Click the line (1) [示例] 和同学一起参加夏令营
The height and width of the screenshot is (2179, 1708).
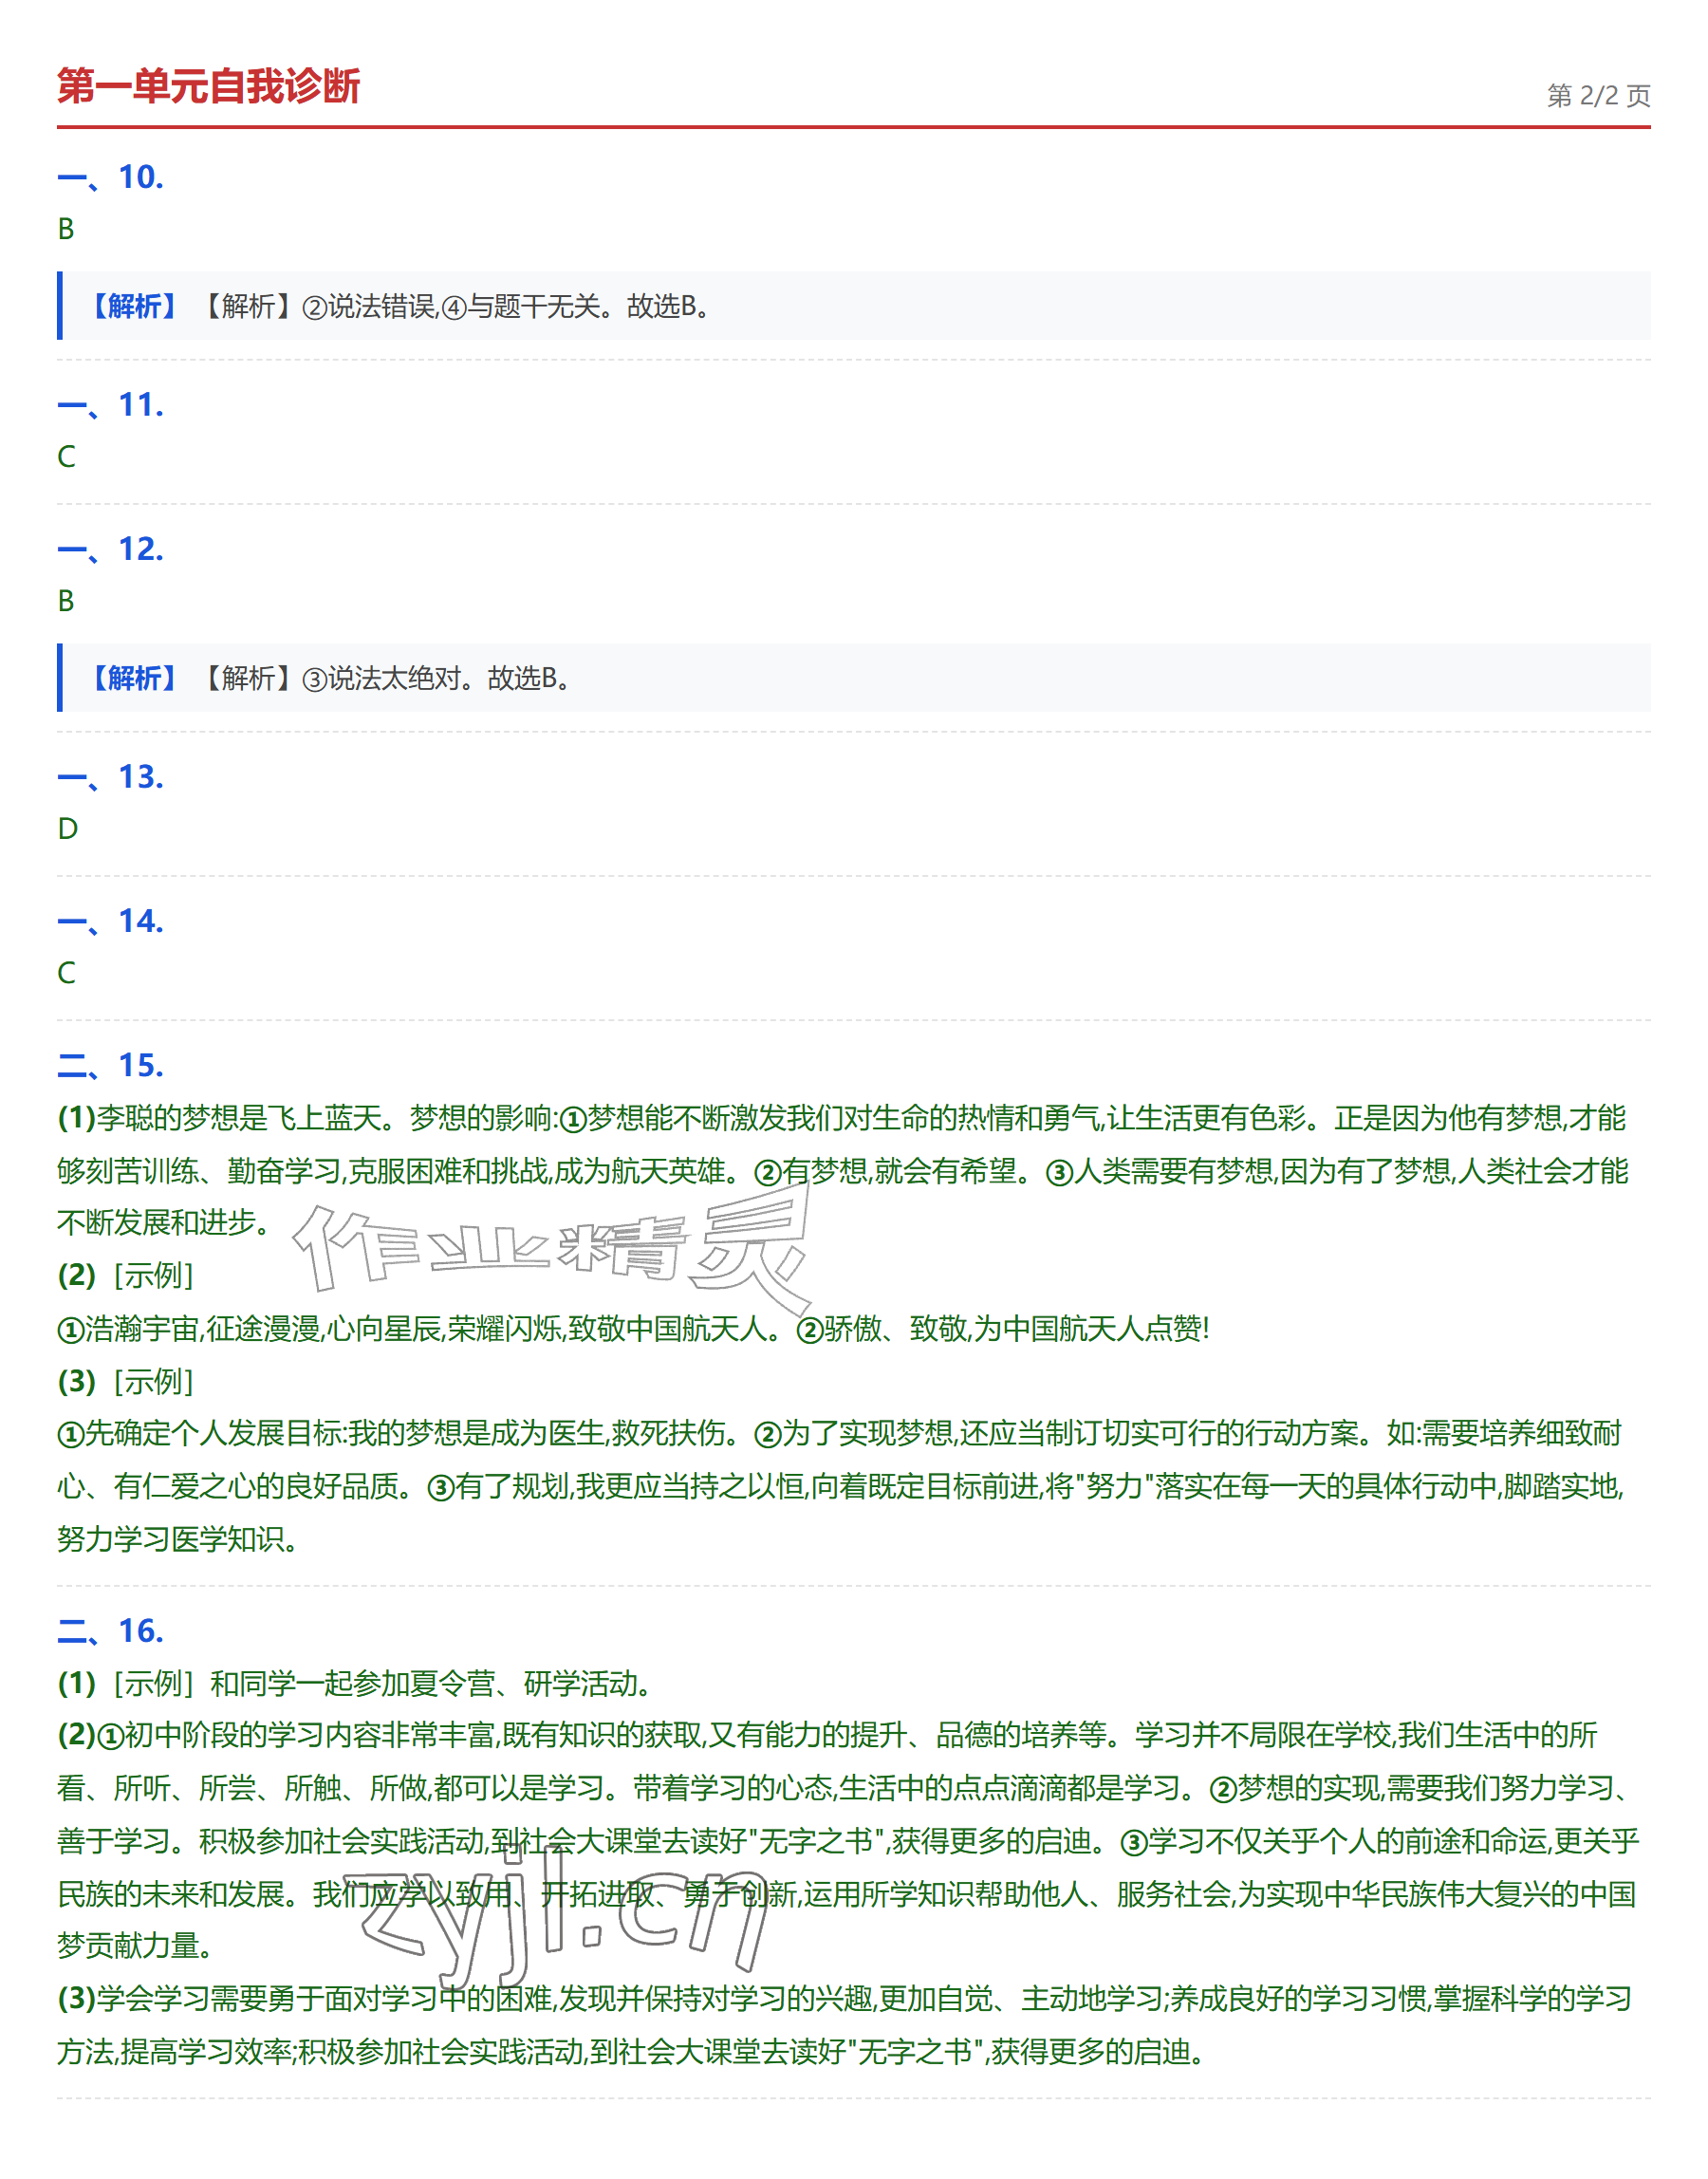tap(356, 1684)
